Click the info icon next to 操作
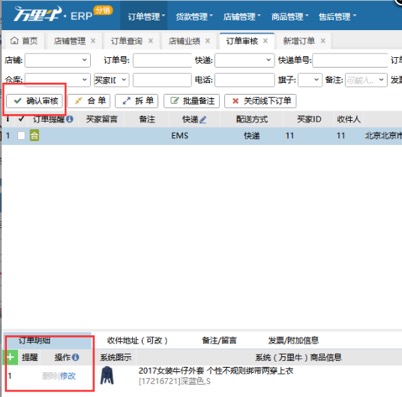Viewport: 402px width, 397px height. tap(75, 357)
